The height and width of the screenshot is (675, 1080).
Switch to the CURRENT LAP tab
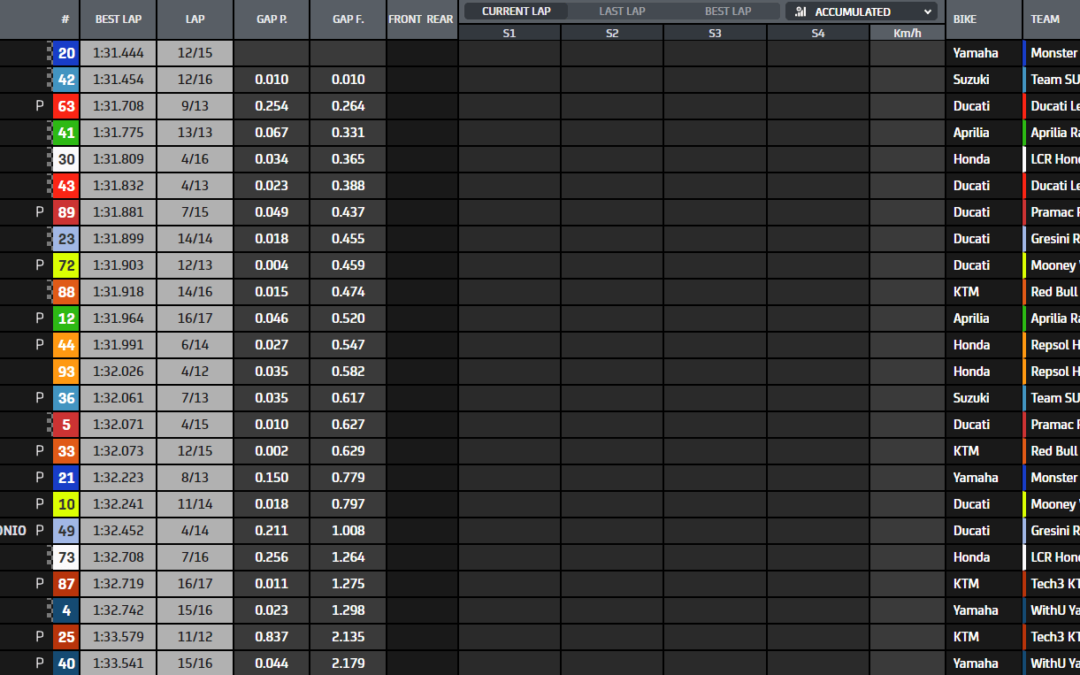(517, 11)
